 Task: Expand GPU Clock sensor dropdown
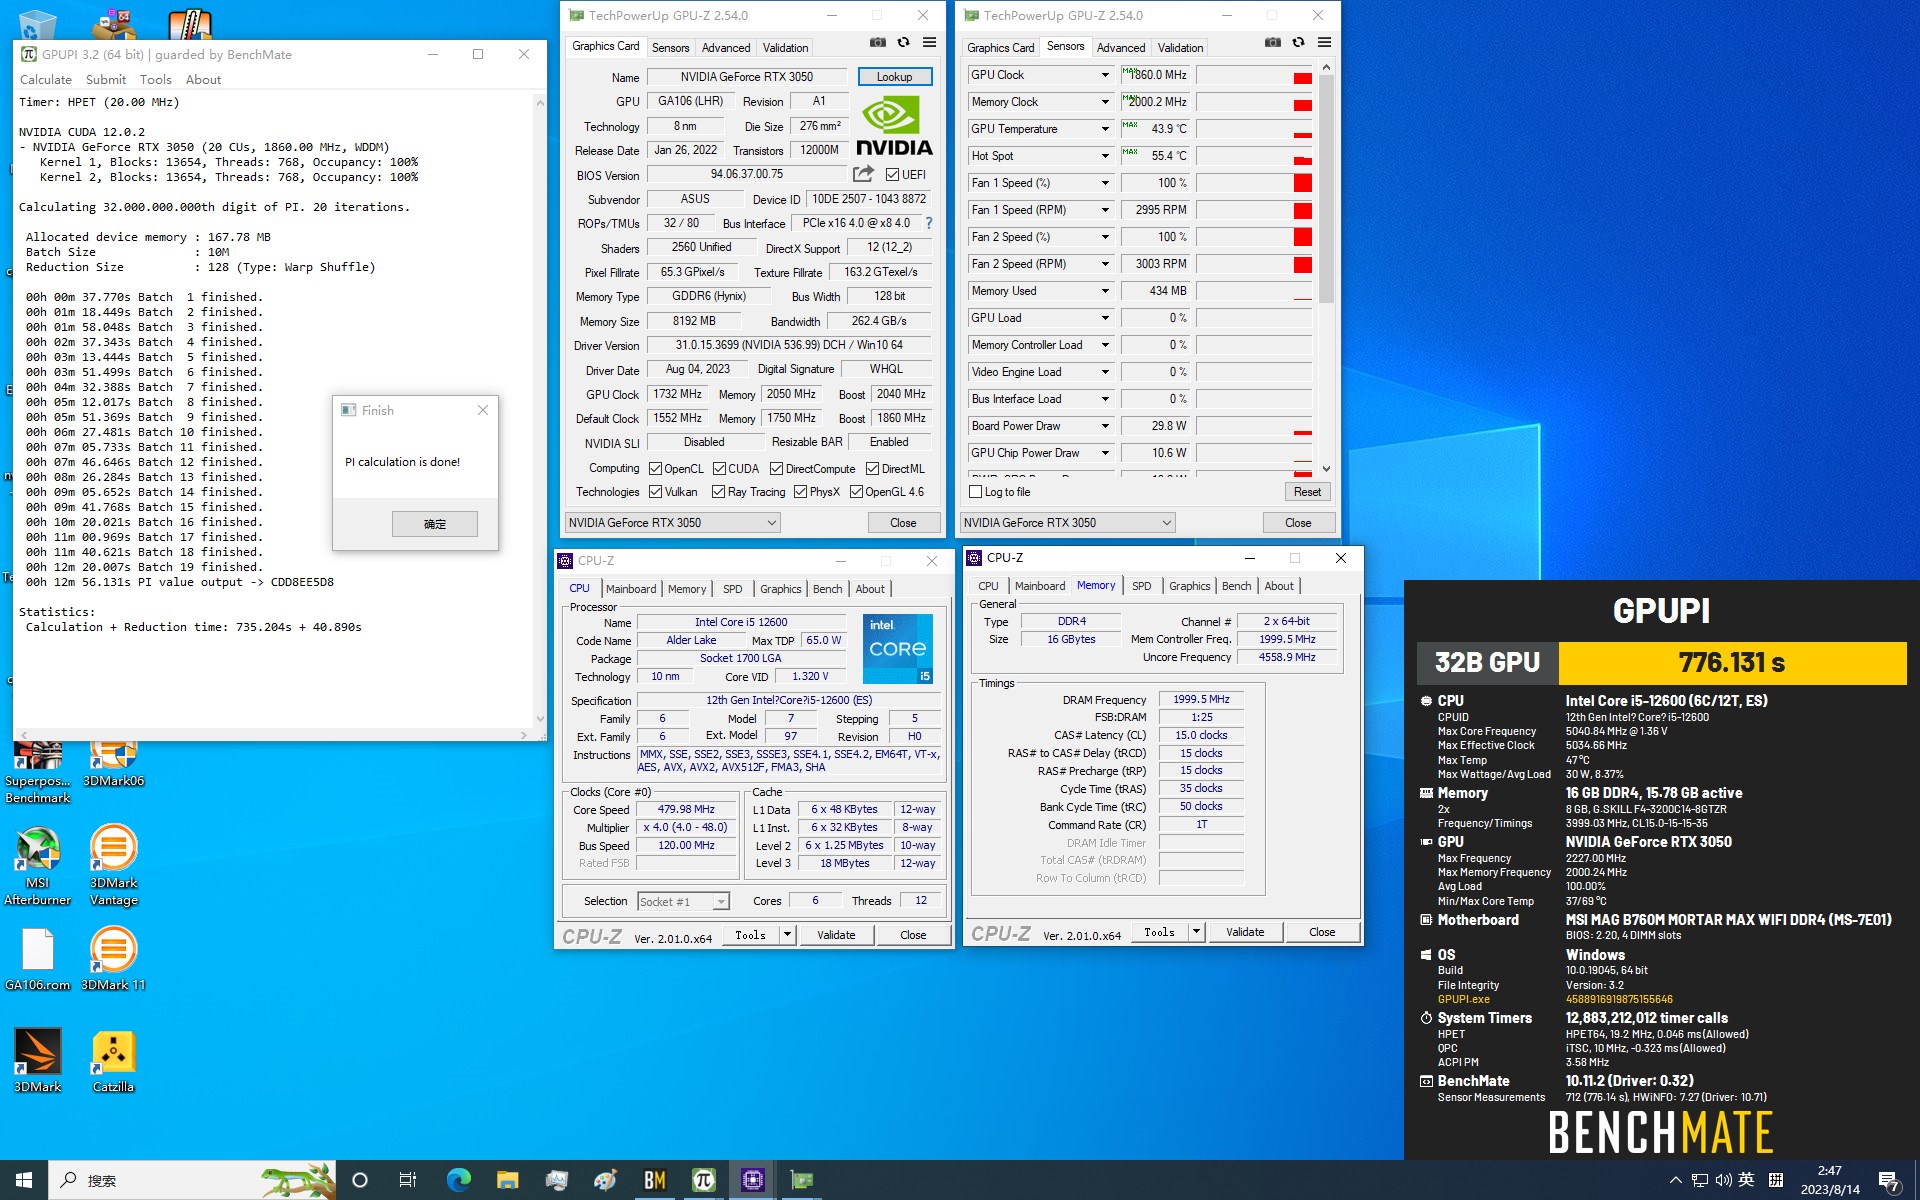(1105, 75)
